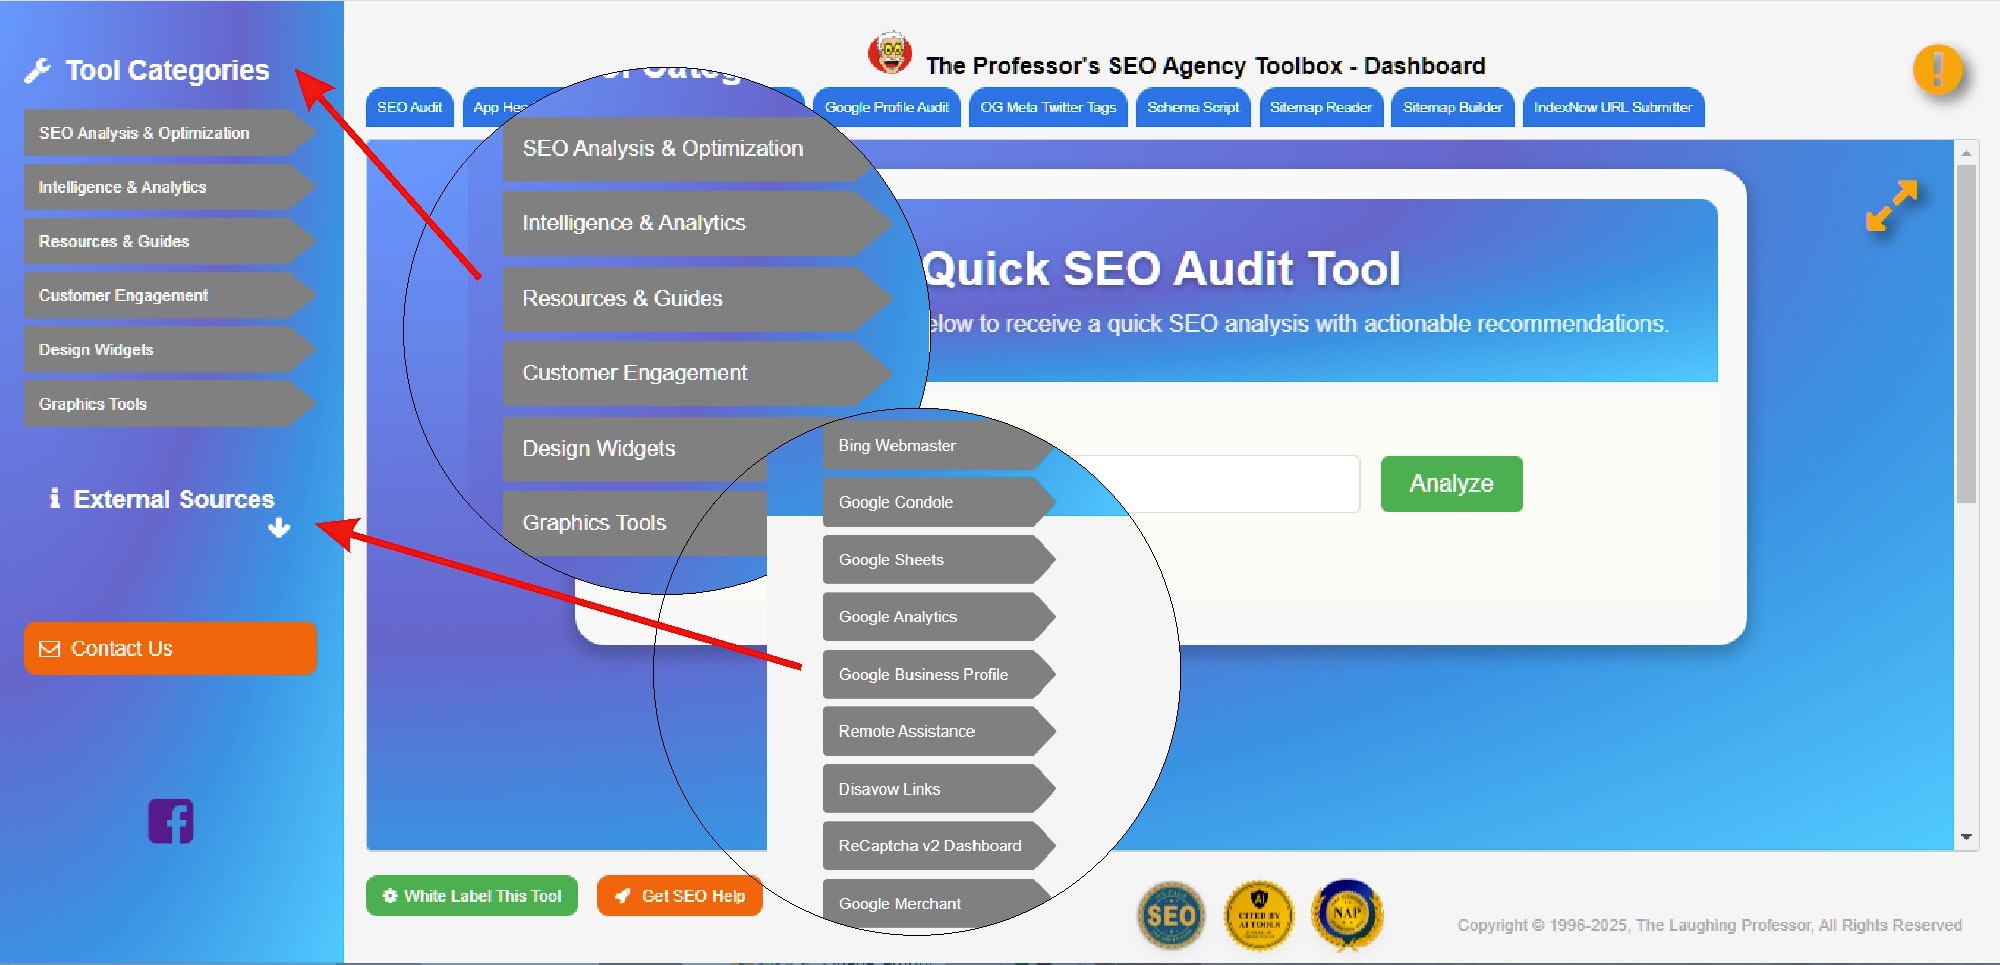The image size is (2000, 965).
Task: Select the Sitemap Builder tab
Action: (1452, 107)
